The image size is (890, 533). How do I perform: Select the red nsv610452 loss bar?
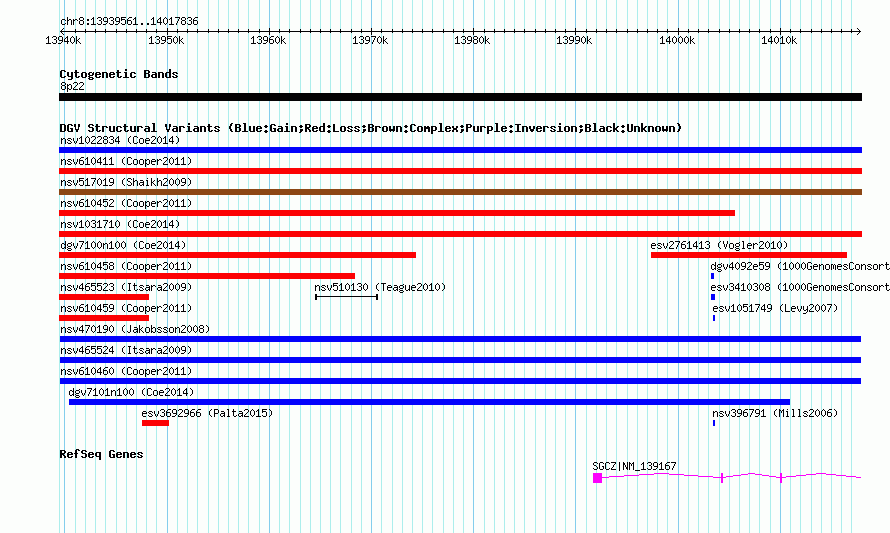click(397, 213)
